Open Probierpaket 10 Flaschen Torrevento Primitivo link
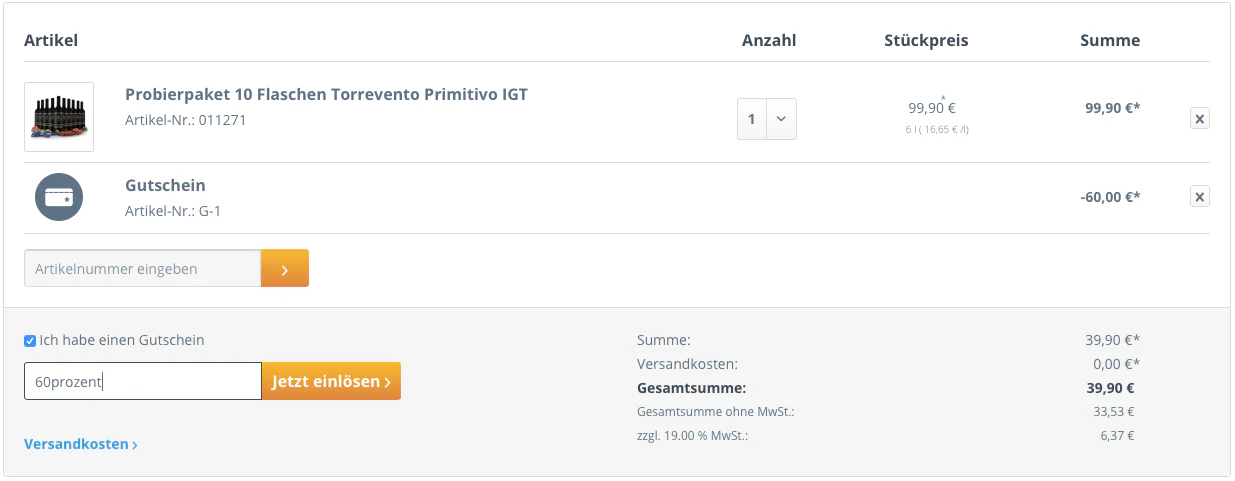This screenshot has width=1235, height=481. pos(326,94)
